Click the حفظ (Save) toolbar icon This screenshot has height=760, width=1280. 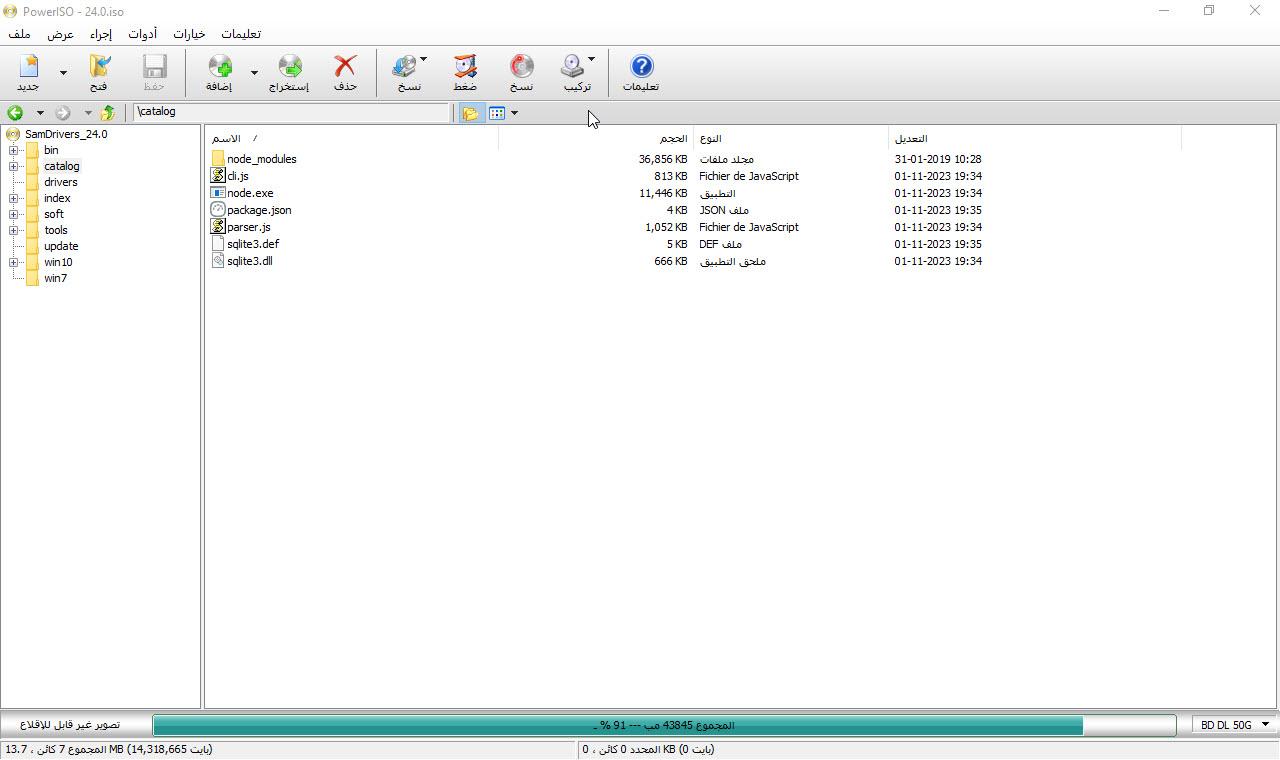[x=154, y=67]
